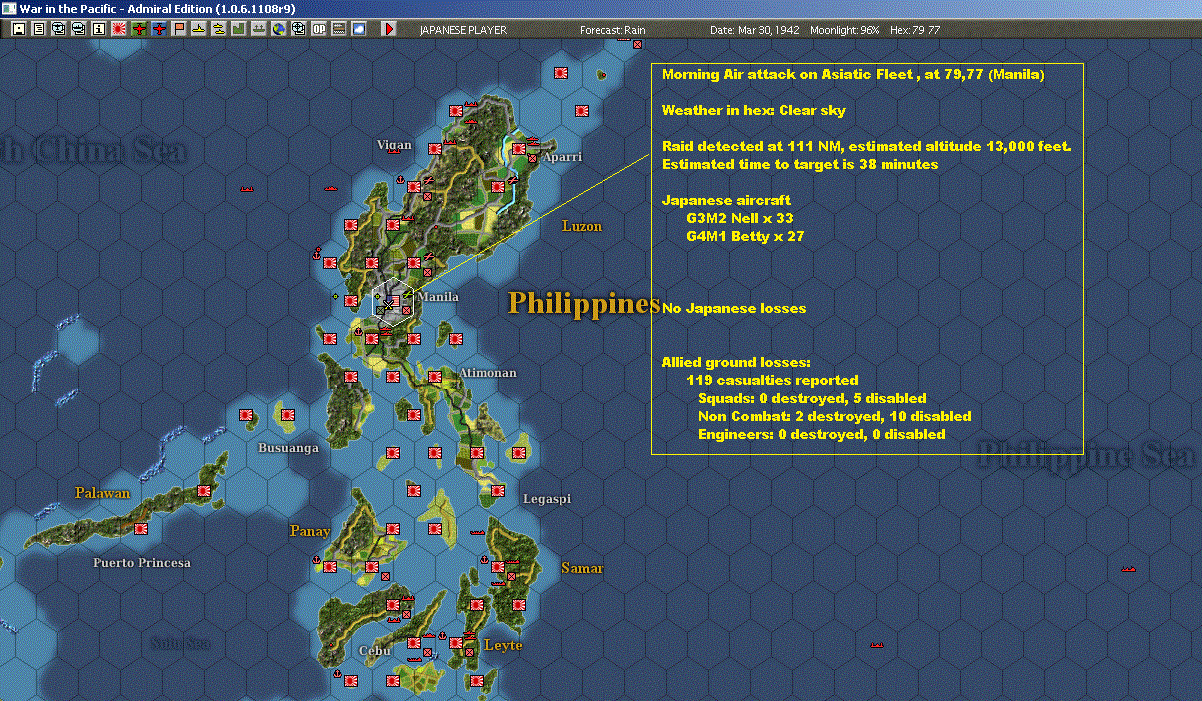The width and height of the screenshot is (1202, 701).
Task: Click the Date: Mar 30, 1942 text
Action: click(755, 30)
